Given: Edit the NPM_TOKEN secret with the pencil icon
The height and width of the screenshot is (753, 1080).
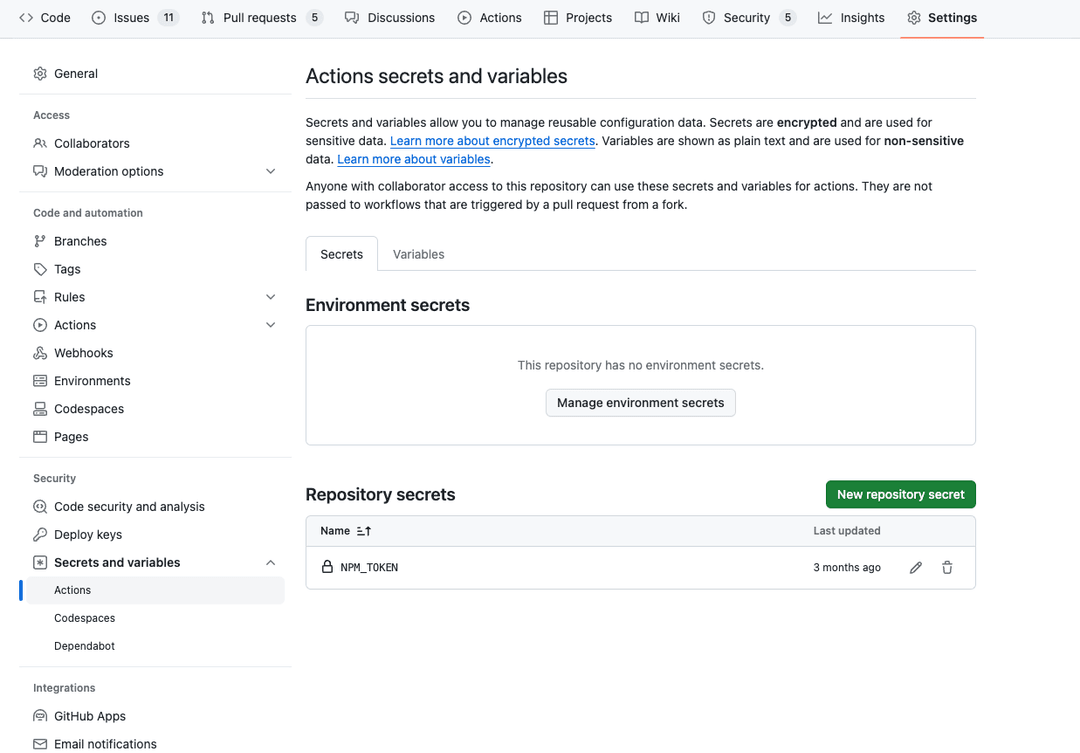Looking at the screenshot, I should coord(915,567).
